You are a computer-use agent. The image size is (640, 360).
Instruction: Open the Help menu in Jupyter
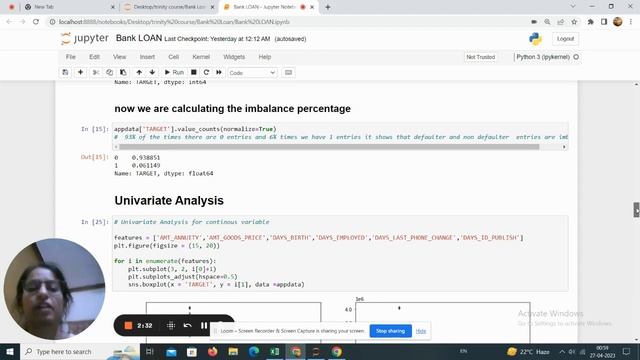point(264,57)
